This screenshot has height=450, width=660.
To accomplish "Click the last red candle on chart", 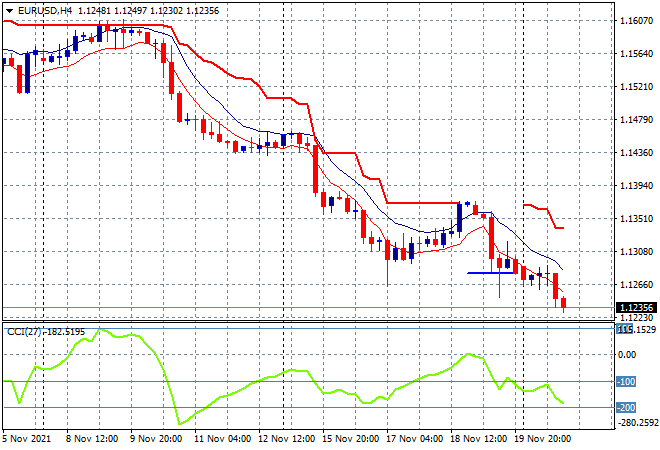I will (x=564, y=303).
